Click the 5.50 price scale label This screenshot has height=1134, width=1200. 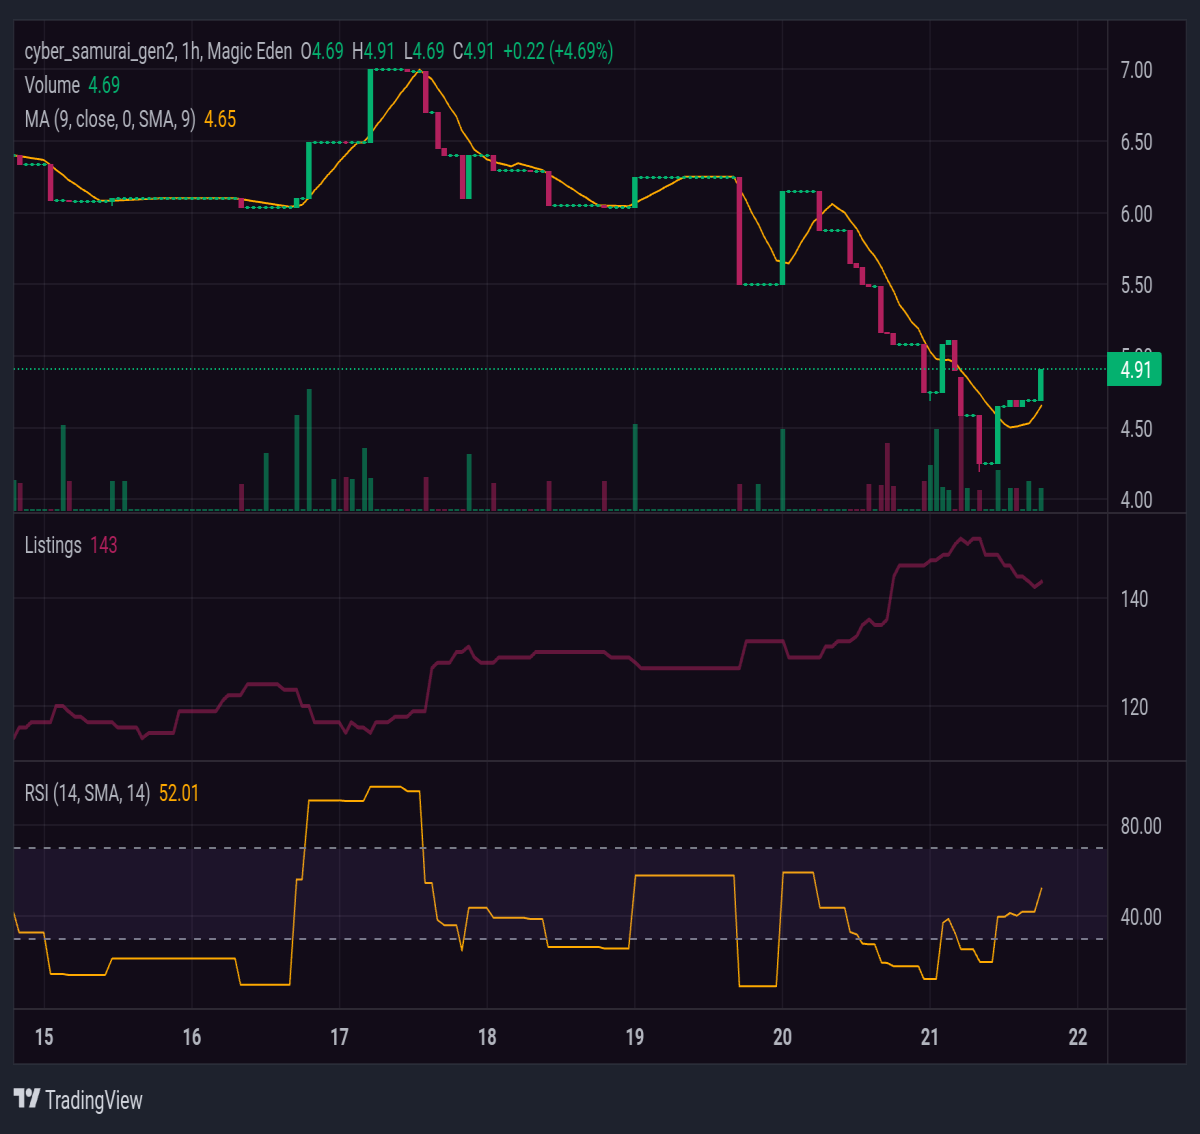(x=1136, y=285)
